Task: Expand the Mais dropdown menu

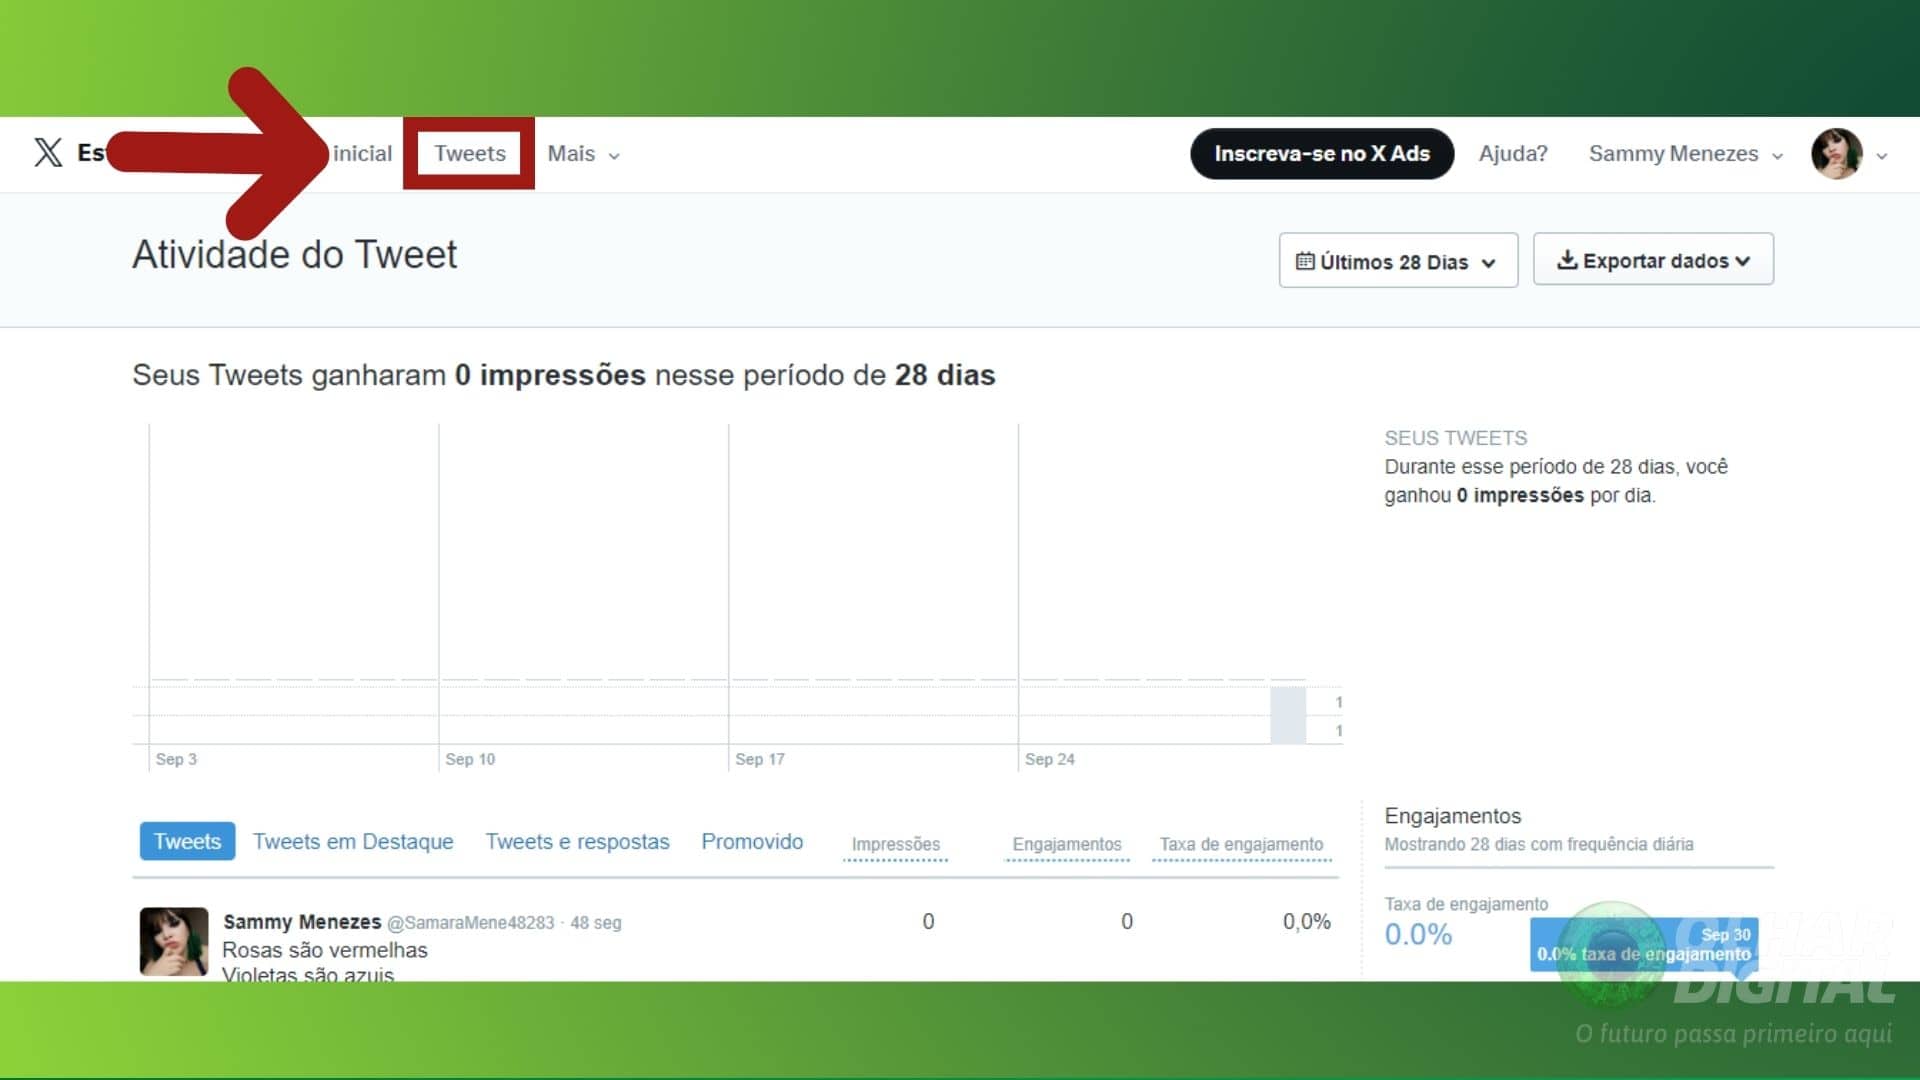Action: pos(584,154)
